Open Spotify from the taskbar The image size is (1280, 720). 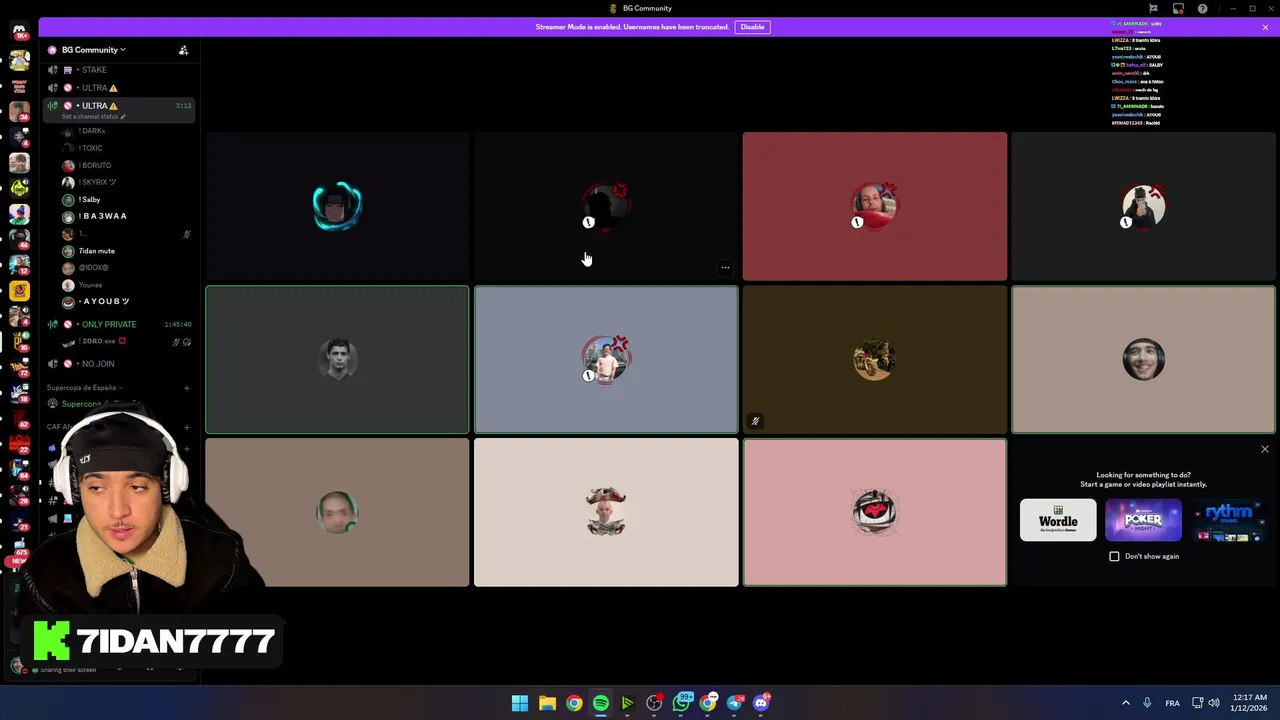tap(600, 703)
